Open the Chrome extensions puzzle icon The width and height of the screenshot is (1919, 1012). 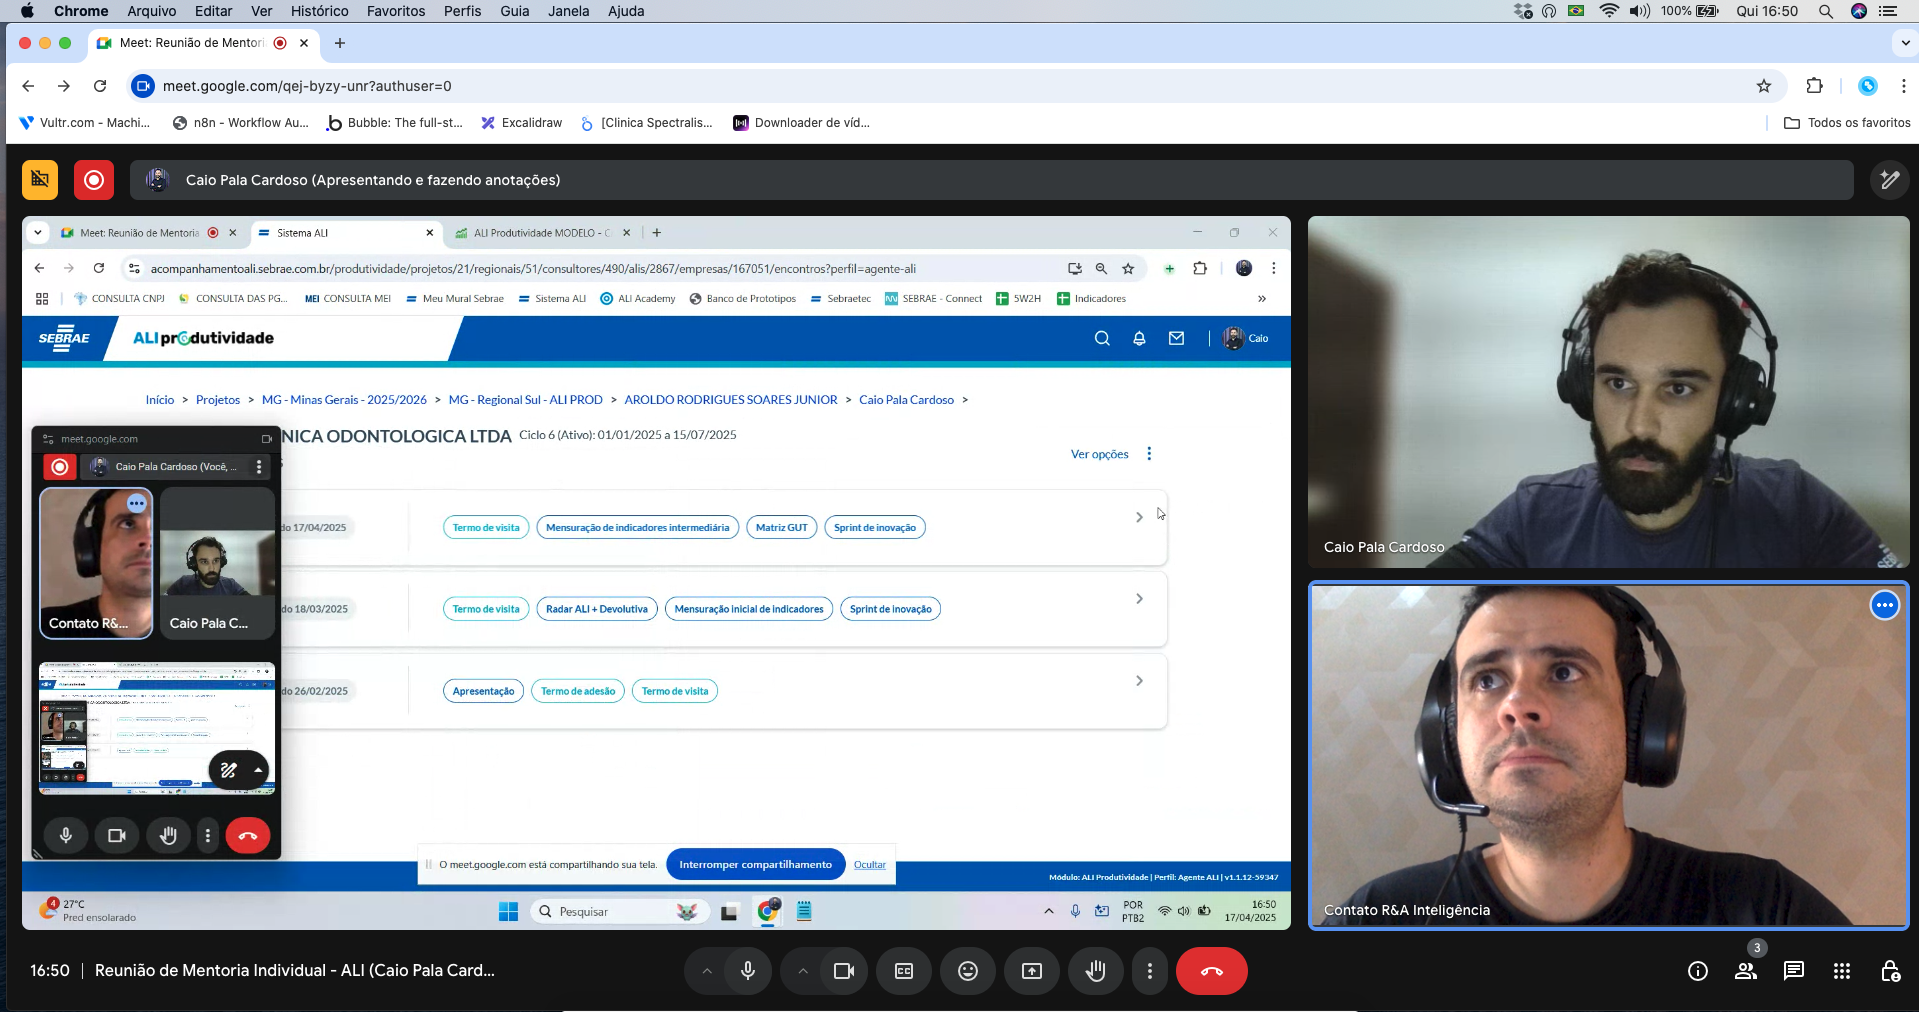1815,86
